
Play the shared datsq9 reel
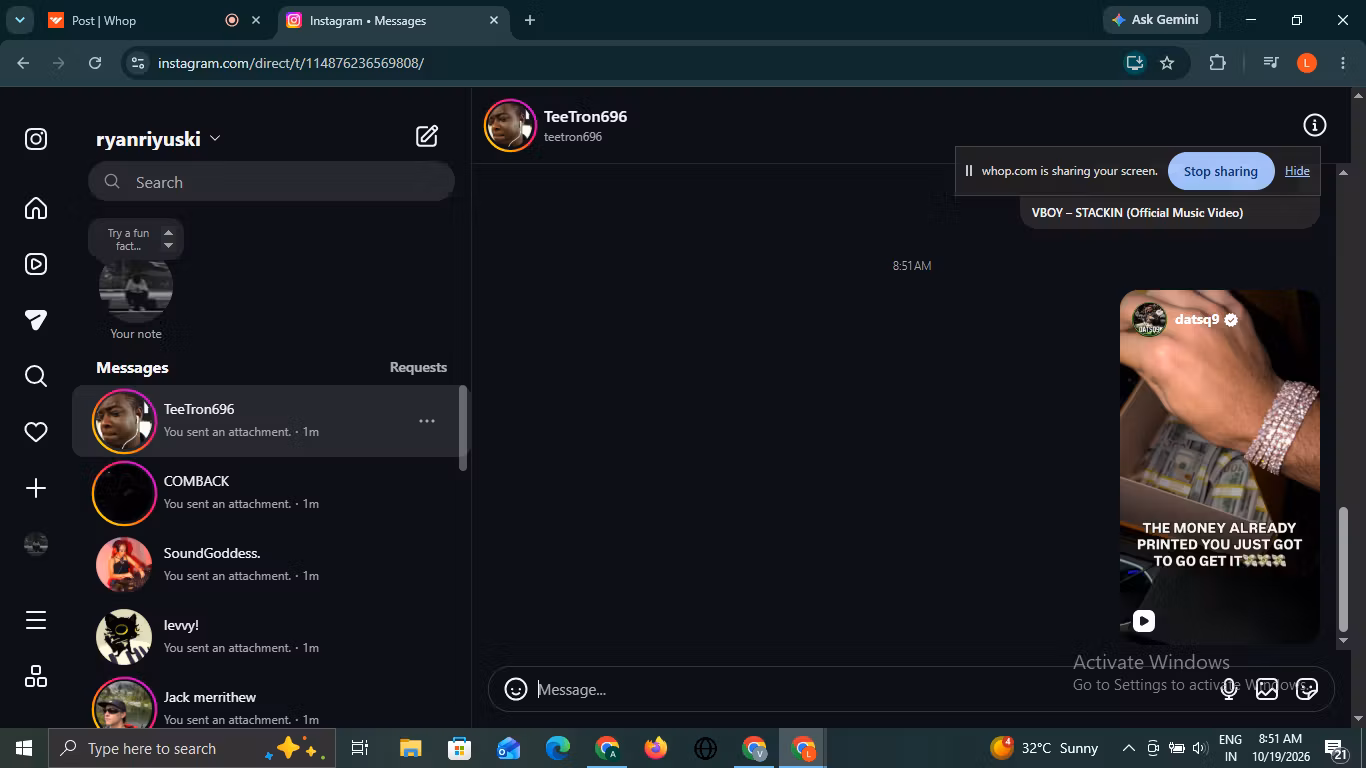[x=1144, y=621]
